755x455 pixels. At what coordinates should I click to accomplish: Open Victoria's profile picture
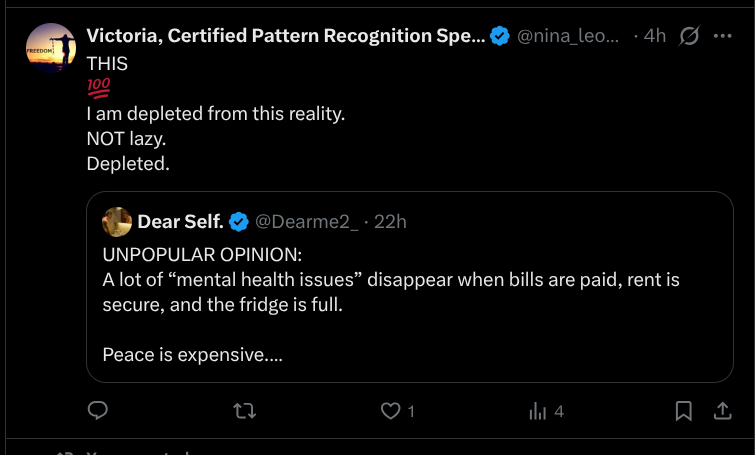pyautogui.click(x=51, y=48)
